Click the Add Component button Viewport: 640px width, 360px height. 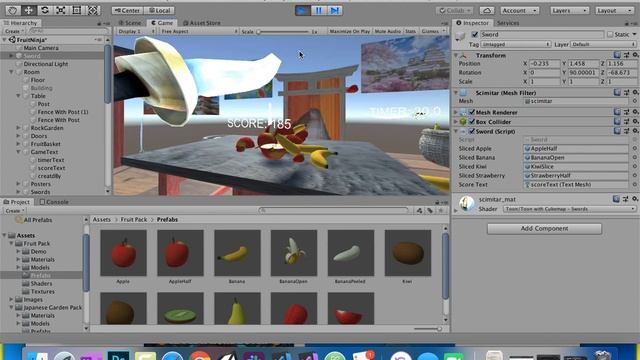coord(544,229)
